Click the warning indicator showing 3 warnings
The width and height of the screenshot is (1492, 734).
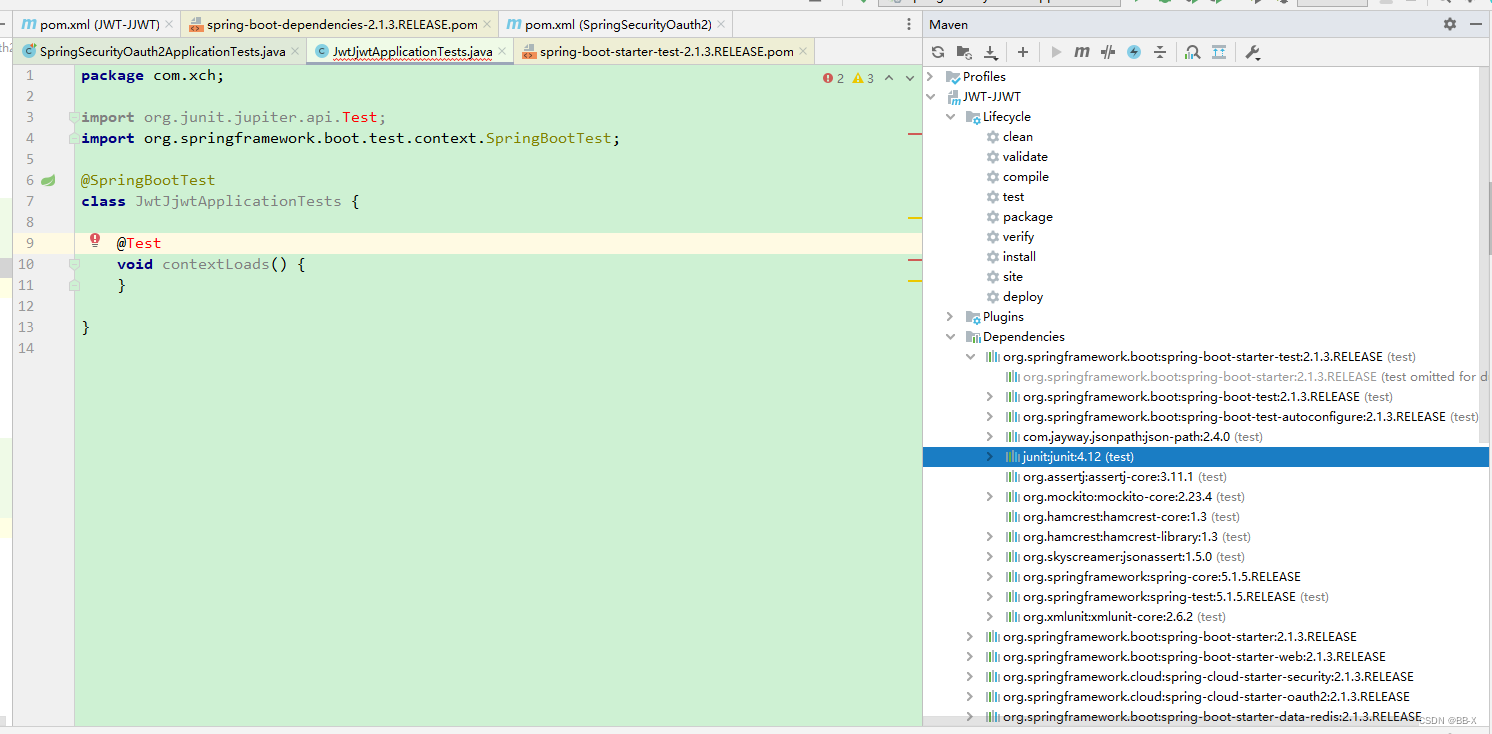(x=864, y=78)
